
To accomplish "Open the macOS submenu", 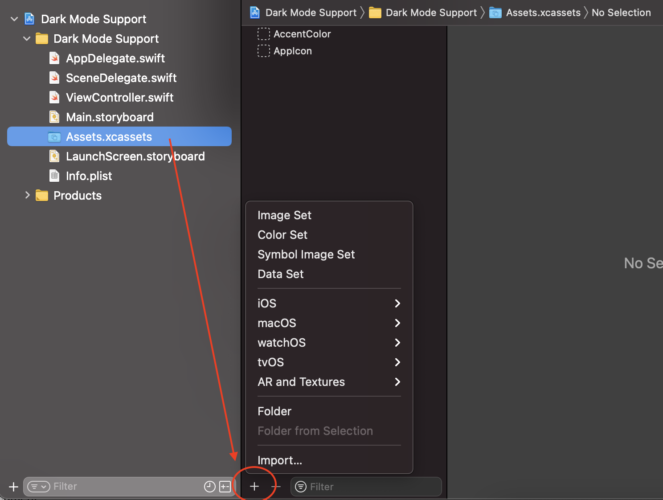I will tap(329, 323).
